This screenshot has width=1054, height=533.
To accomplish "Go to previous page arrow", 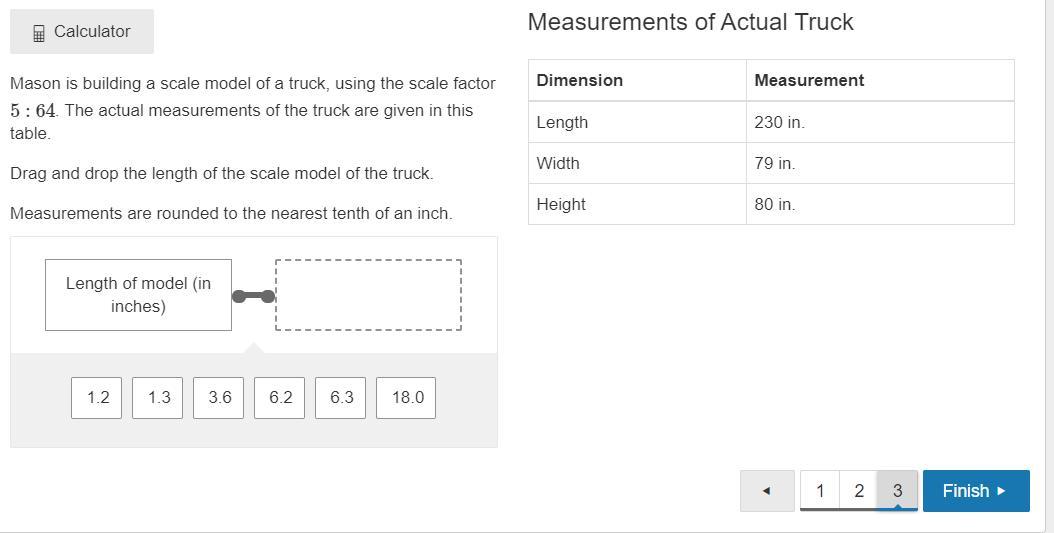I will (x=767, y=491).
